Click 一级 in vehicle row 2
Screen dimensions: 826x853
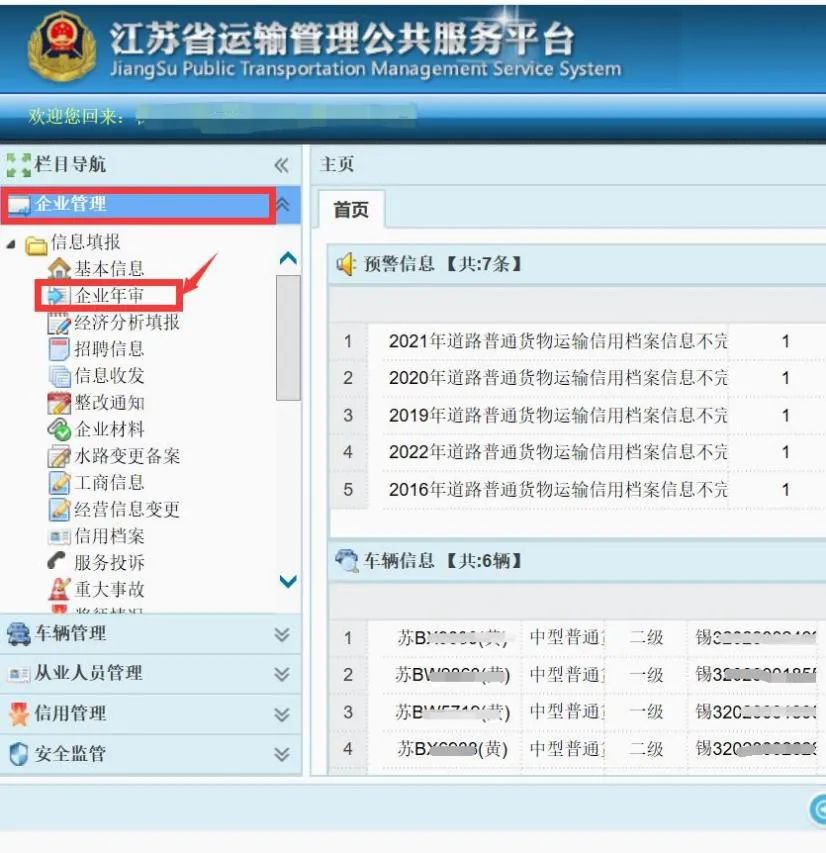click(646, 675)
